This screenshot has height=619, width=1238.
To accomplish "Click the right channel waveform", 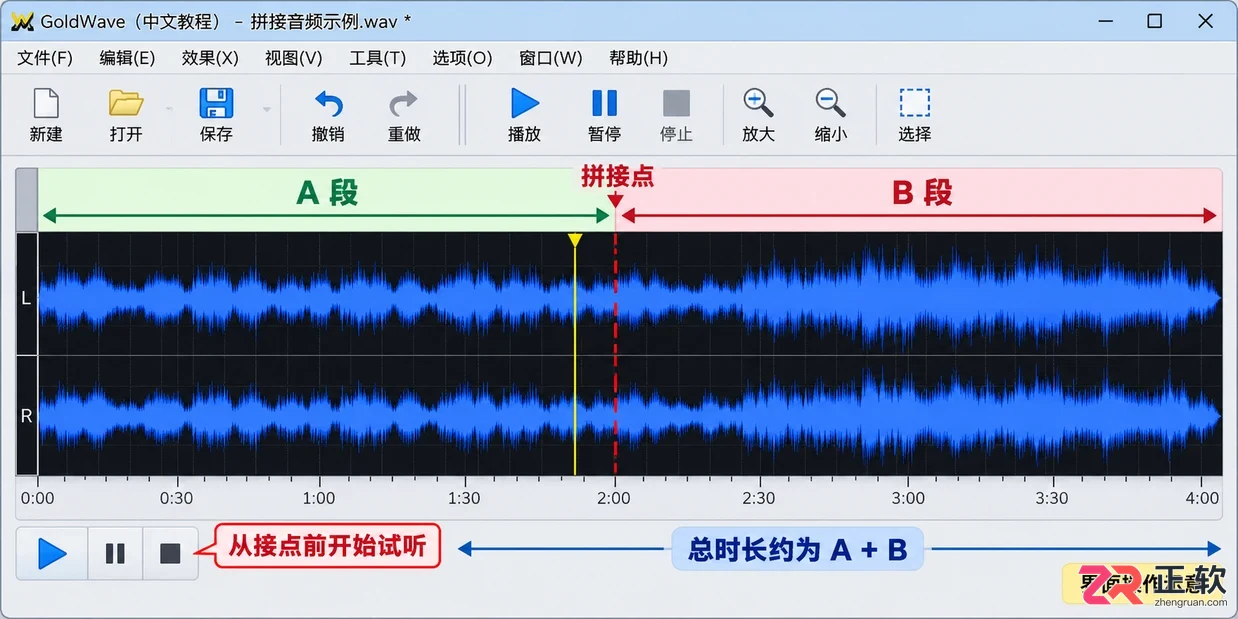I will point(630,414).
